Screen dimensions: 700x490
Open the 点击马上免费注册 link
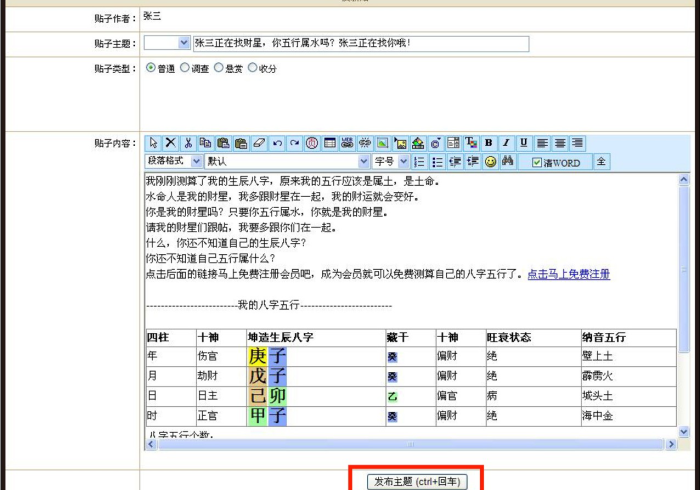pyautogui.click(x=568, y=274)
